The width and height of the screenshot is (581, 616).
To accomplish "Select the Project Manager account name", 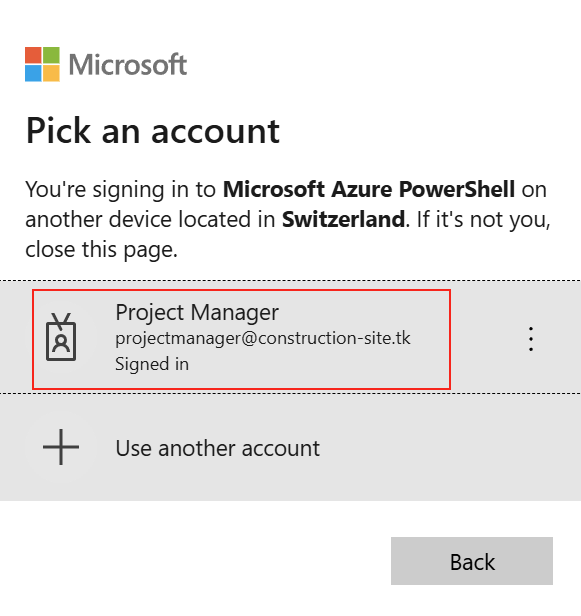I will pos(197,313).
